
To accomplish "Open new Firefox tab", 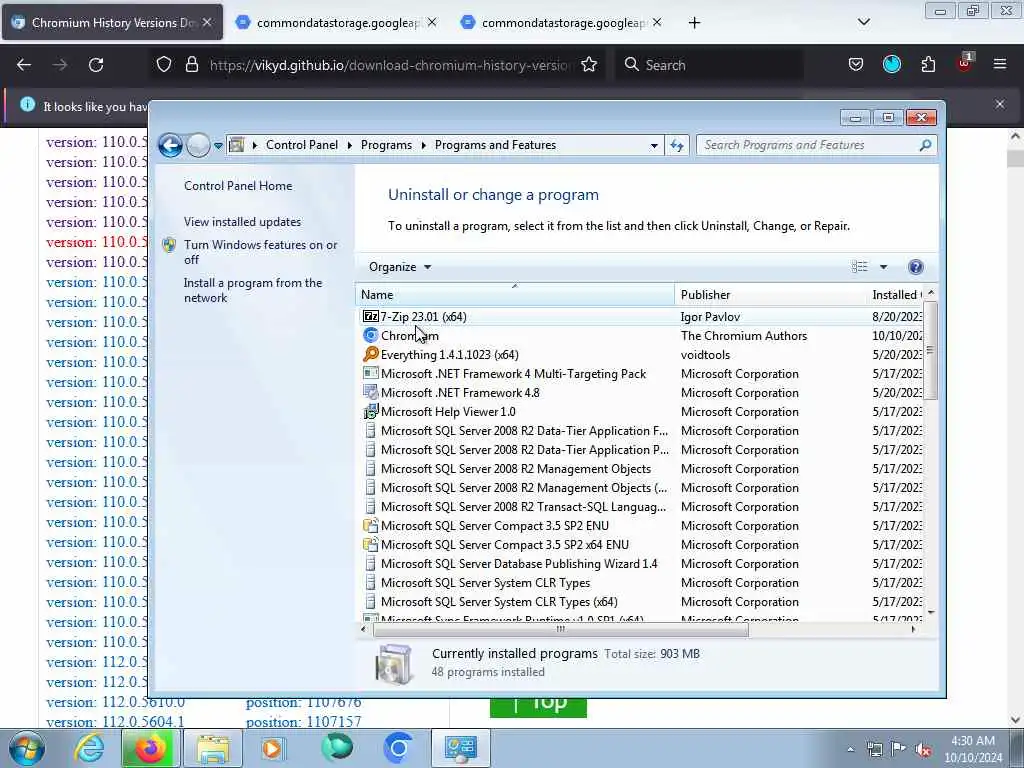I will (694, 23).
